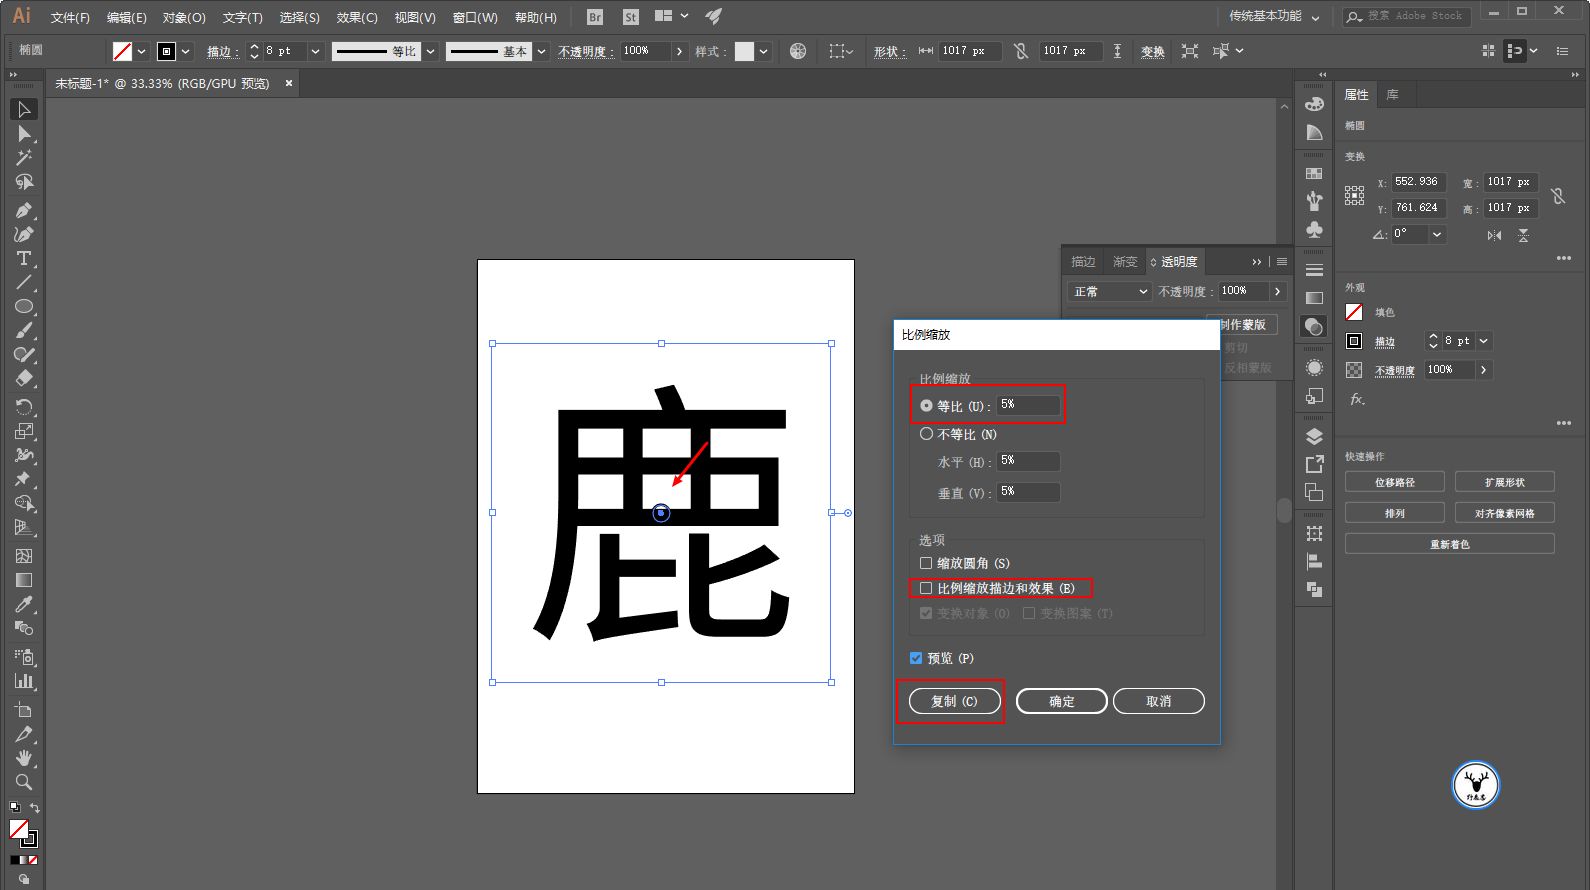Image resolution: width=1590 pixels, height=890 pixels.
Task: Open the Layers panel icon
Action: click(x=1314, y=436)
